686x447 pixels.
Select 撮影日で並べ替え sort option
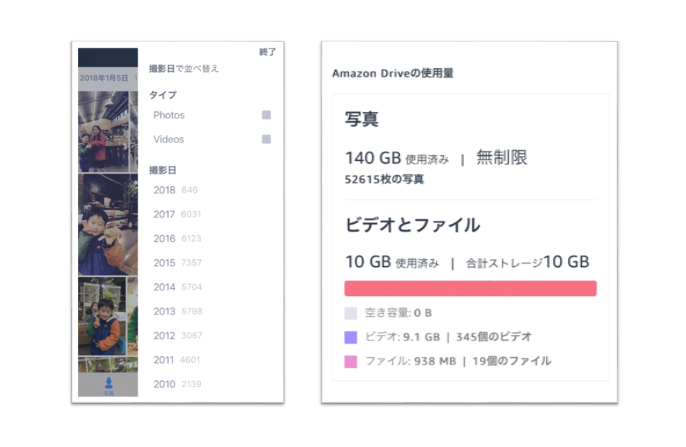point(183,69)
